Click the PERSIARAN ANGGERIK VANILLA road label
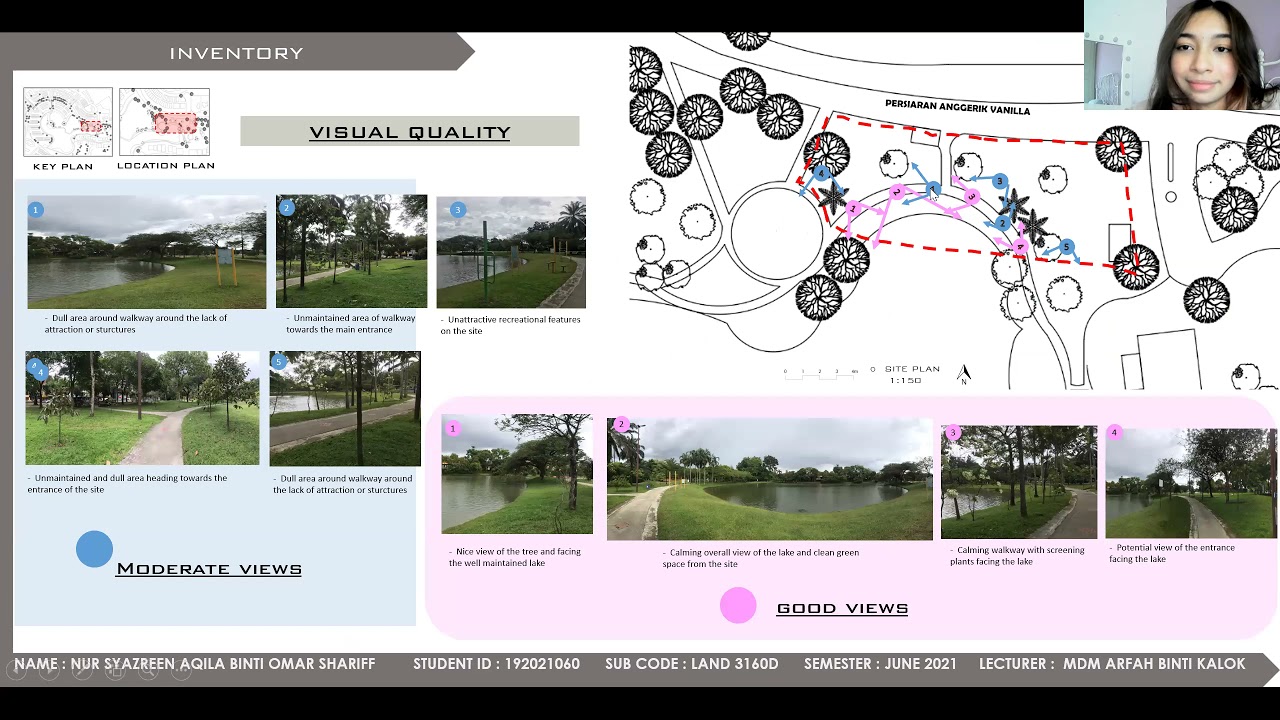The height and width of the screenshot is (720, 1280). coord(957,108)
